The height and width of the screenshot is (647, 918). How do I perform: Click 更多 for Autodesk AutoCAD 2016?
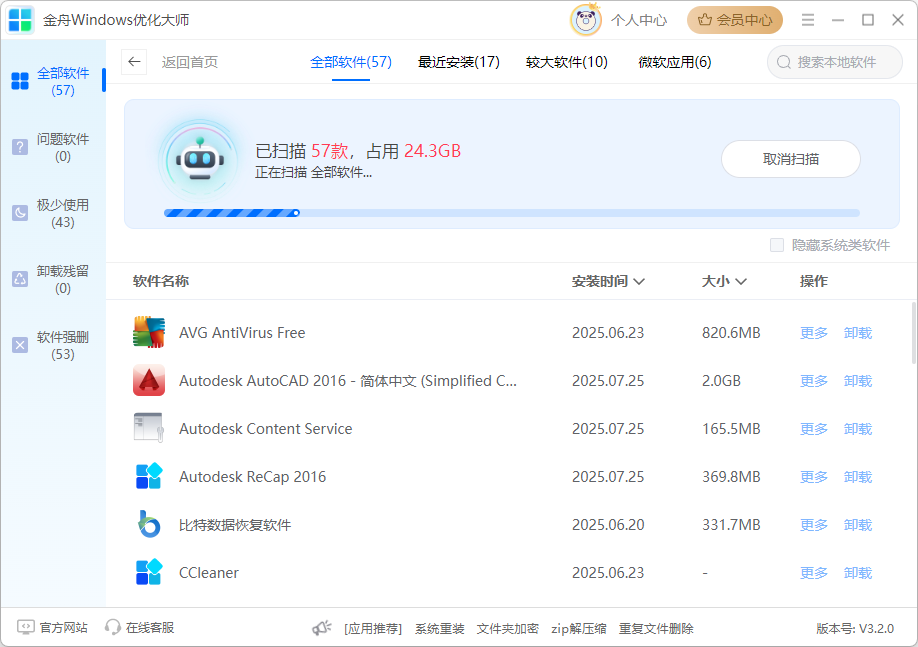pos(814,381)
